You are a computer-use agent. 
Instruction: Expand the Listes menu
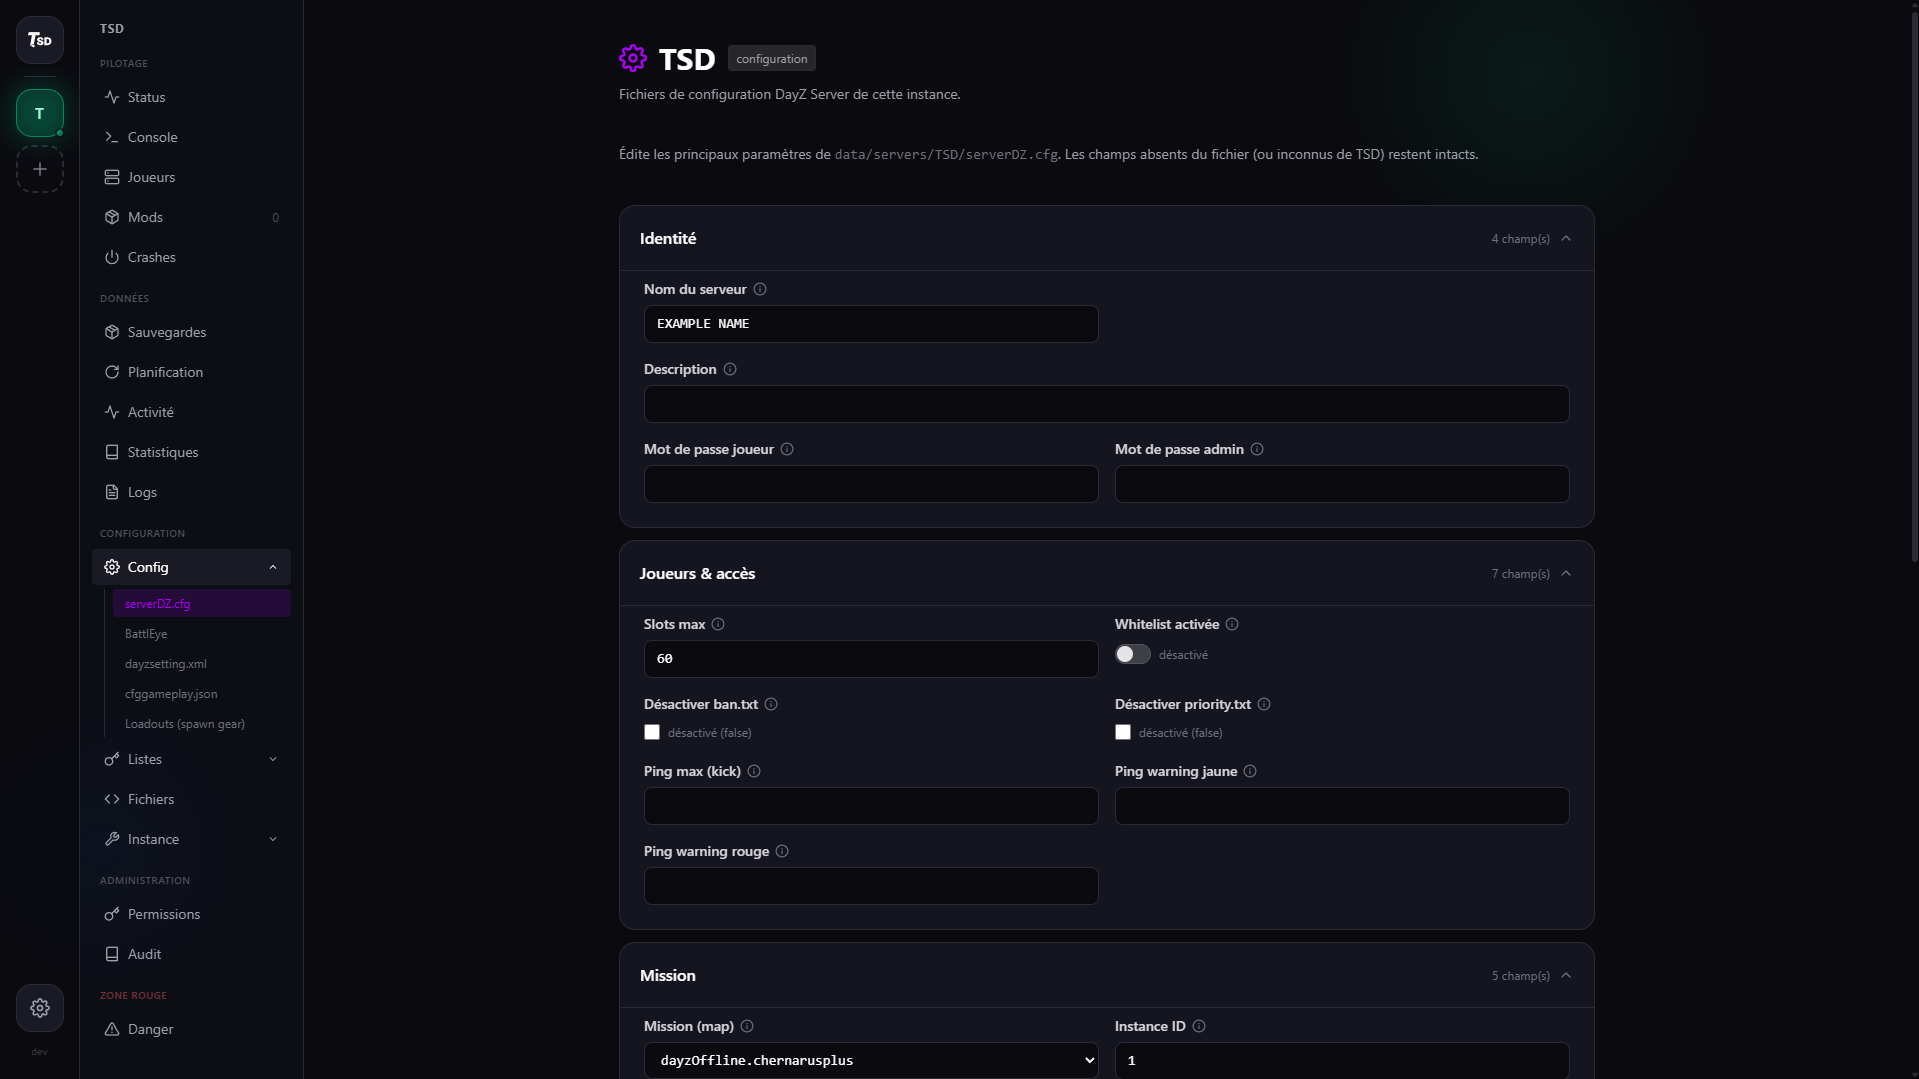191,759
